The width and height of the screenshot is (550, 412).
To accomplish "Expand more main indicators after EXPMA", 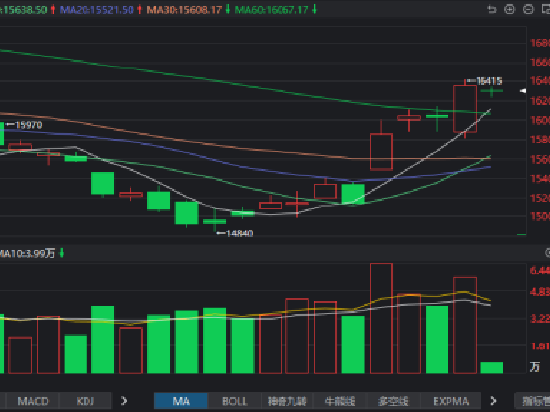I will point(493,400).
